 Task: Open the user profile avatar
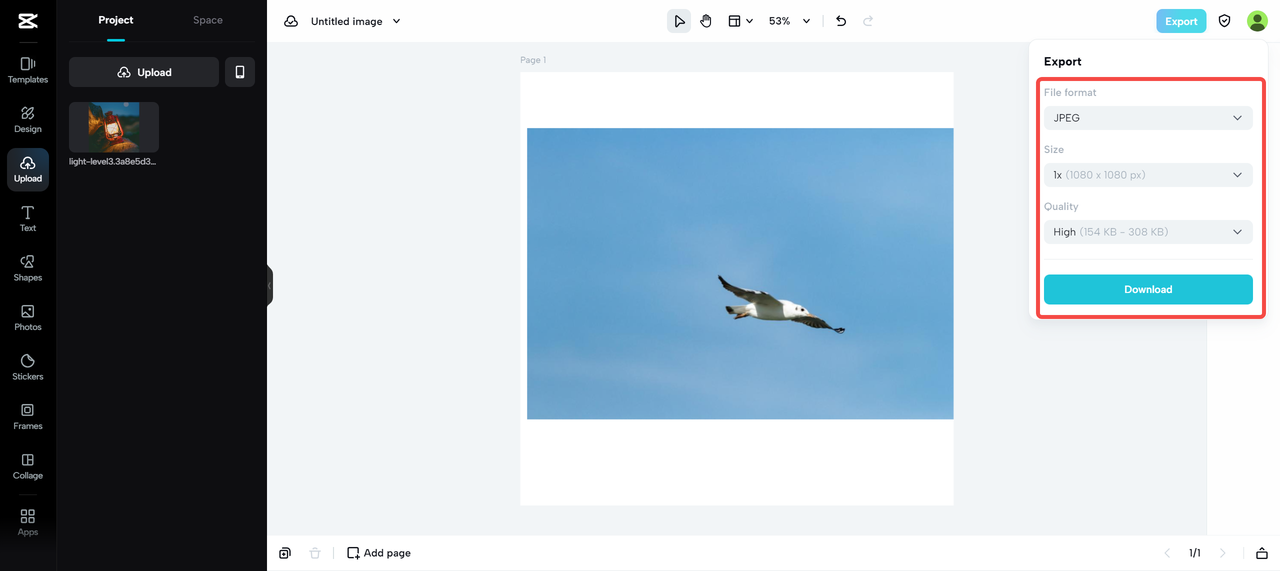tap(1257, 21)
